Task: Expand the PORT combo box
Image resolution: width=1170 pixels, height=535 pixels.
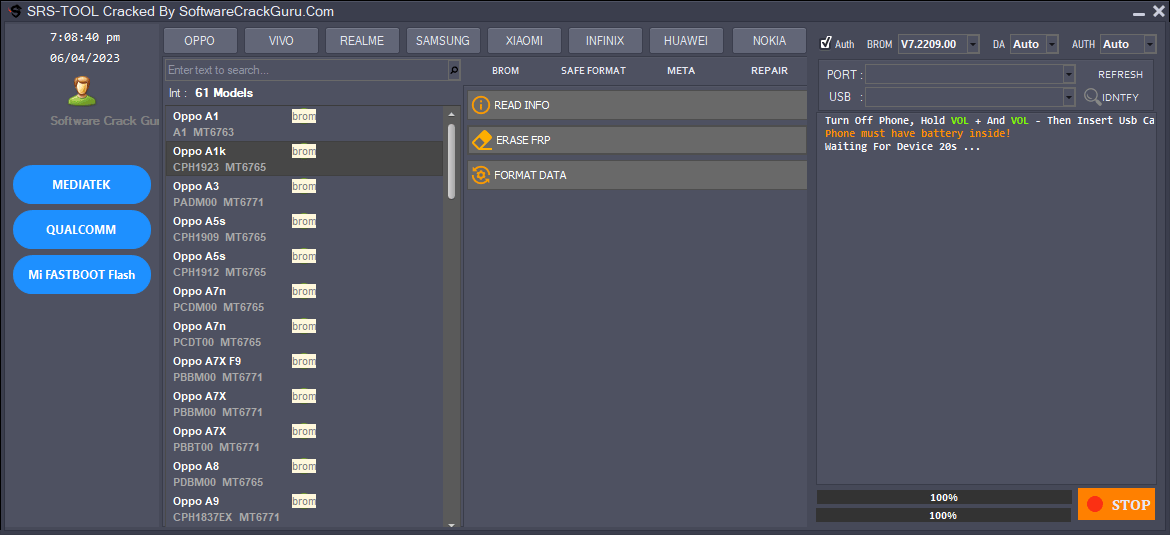Action: 1069,74
